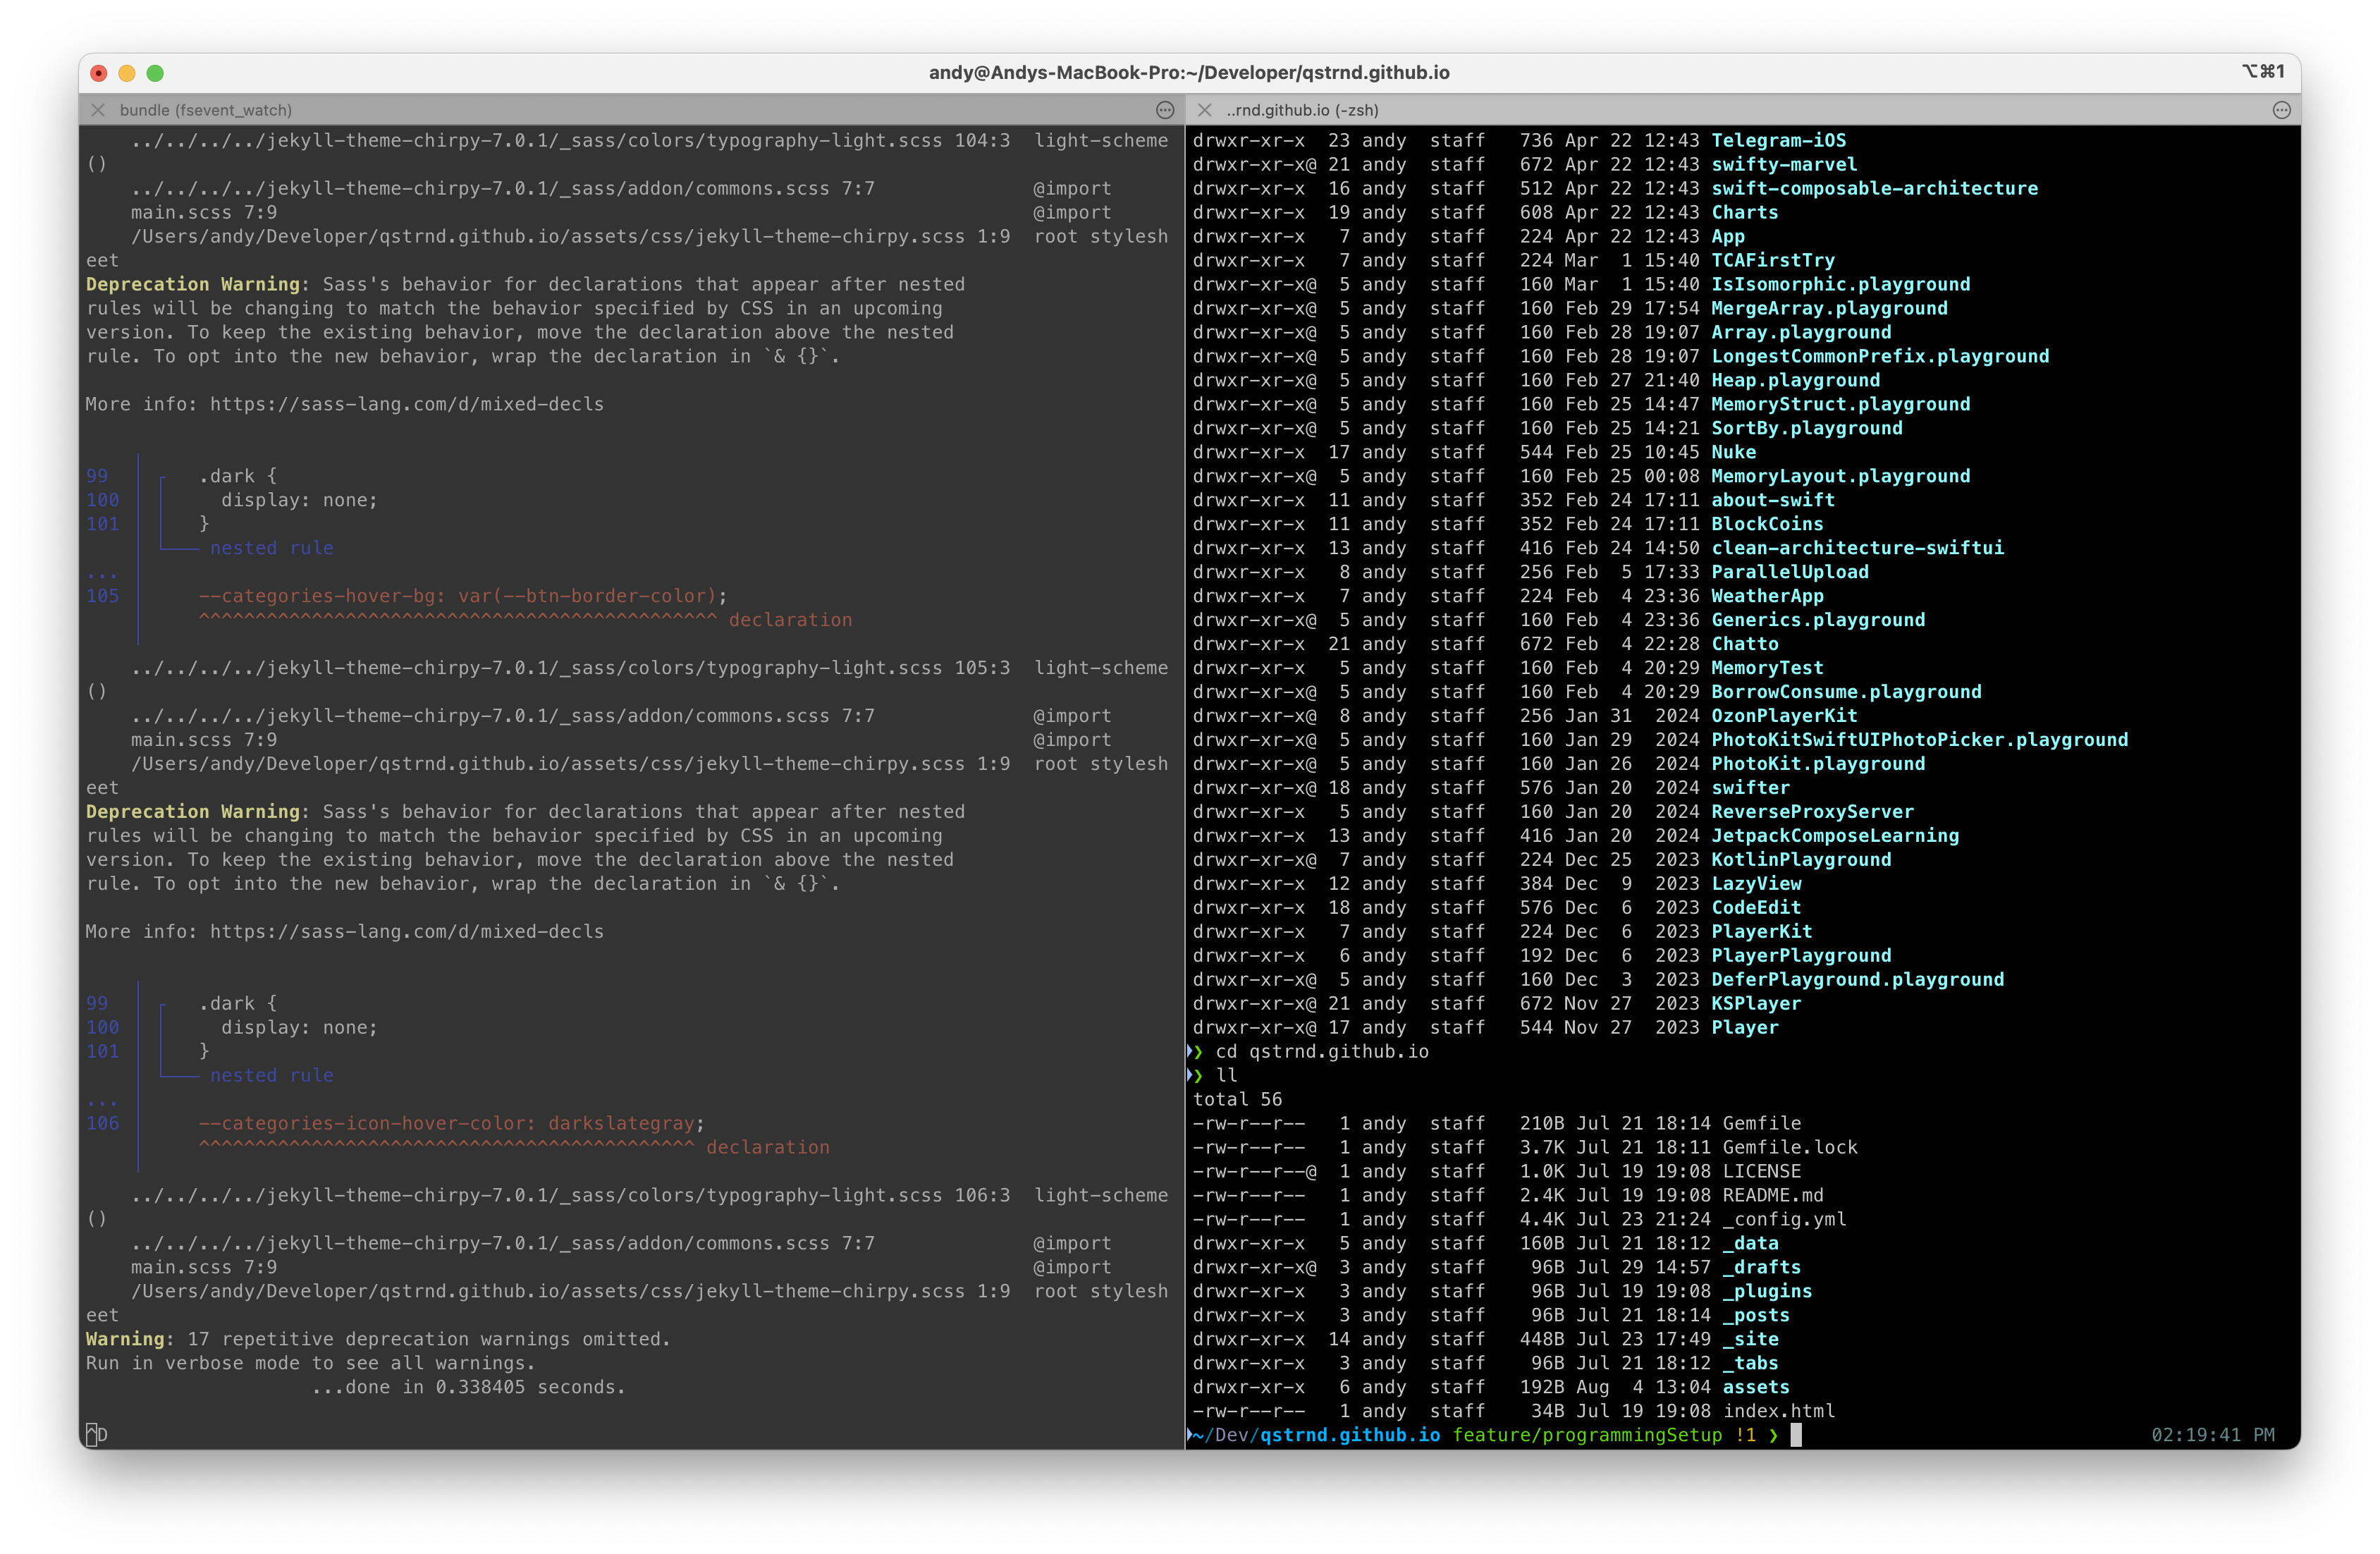Close the ..rnd.github.io (-zsh) pane
This screenshot has width=2380, height=1554.
coord(1205,110)
